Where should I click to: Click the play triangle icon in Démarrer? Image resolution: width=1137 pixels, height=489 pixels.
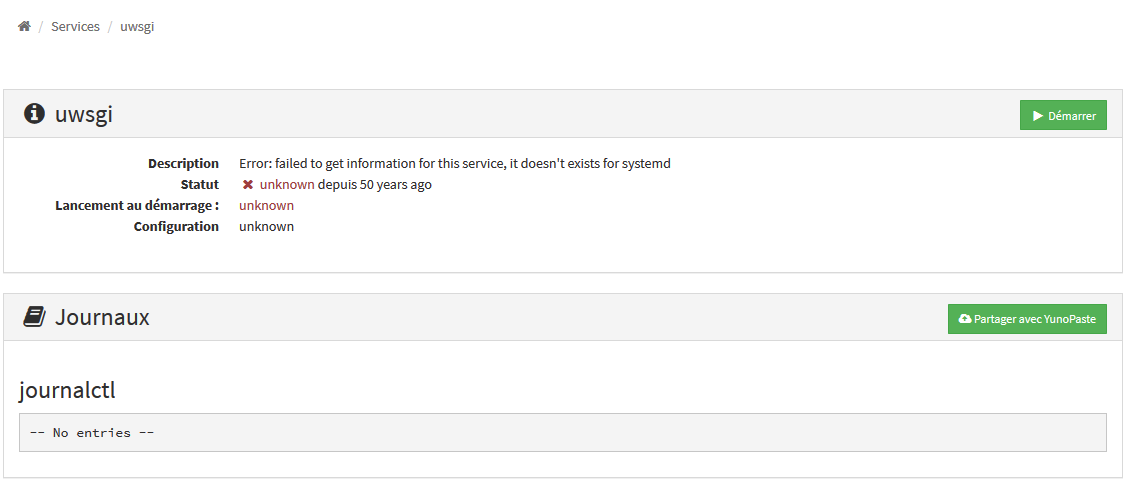[1038, 116]
